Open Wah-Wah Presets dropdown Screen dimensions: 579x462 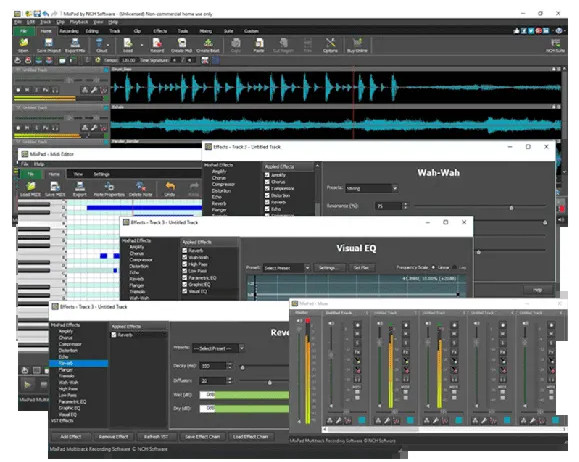coord(395,188)
